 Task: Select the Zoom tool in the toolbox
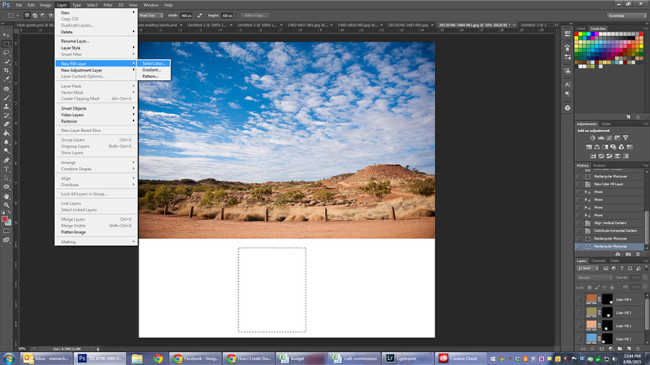tap(6, 205)
